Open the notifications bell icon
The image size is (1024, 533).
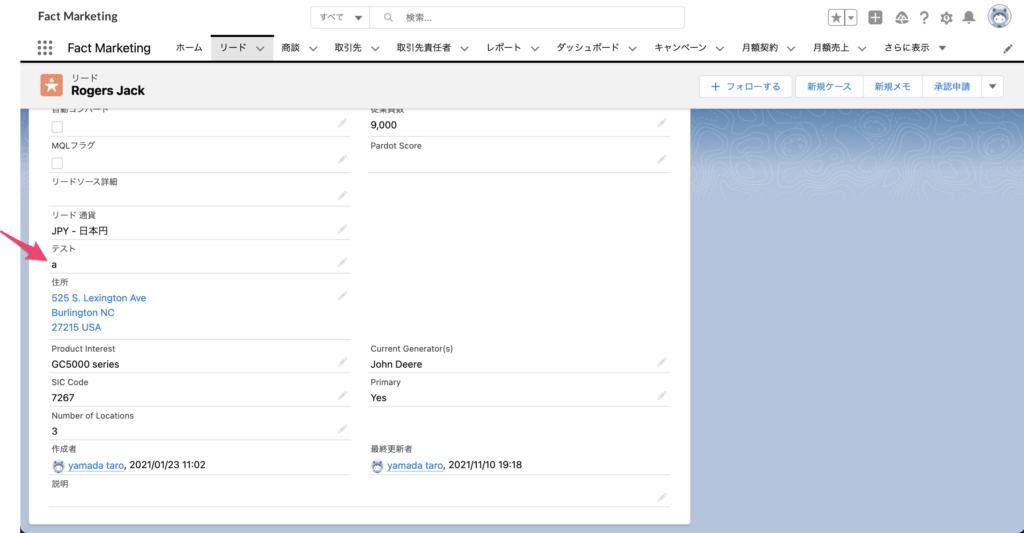(969, 18)
